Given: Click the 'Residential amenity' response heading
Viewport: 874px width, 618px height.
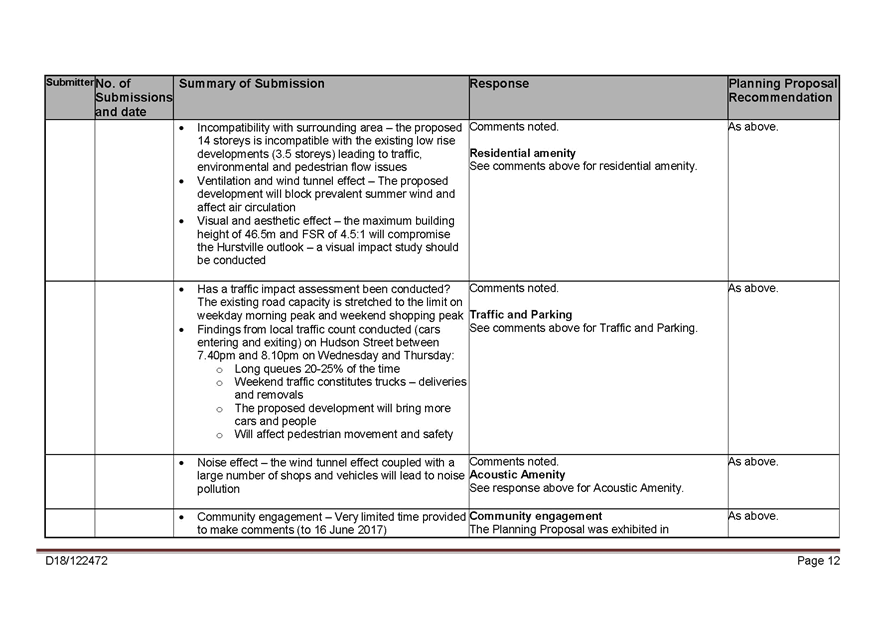Looking at the screenshot, I should pyautogui.click(x=522, y=153).
